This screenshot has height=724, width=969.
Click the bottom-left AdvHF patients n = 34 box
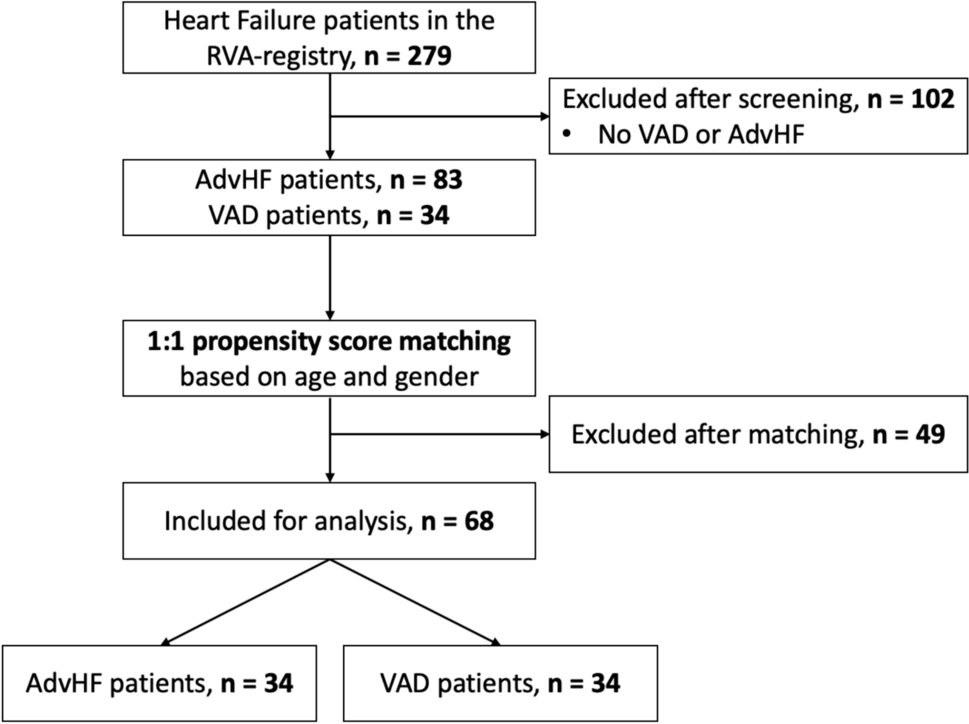158,682
